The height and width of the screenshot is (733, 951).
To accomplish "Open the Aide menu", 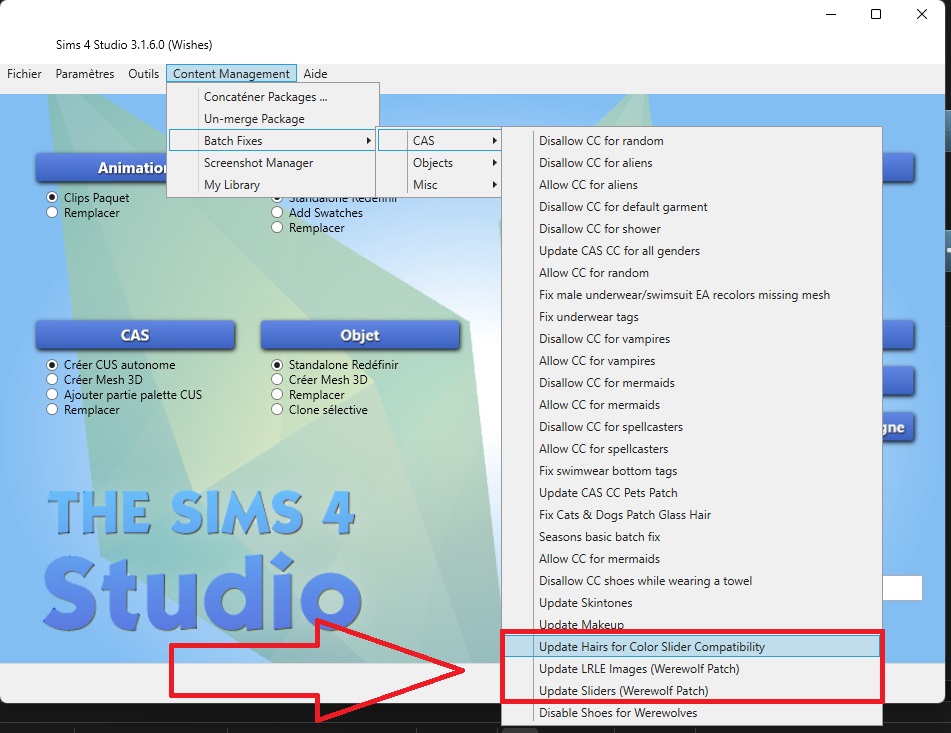I will (x=315, y=73).
